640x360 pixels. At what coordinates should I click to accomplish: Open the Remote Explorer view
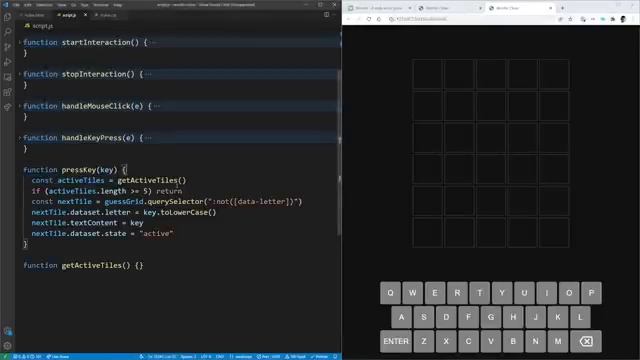[7, 77]
